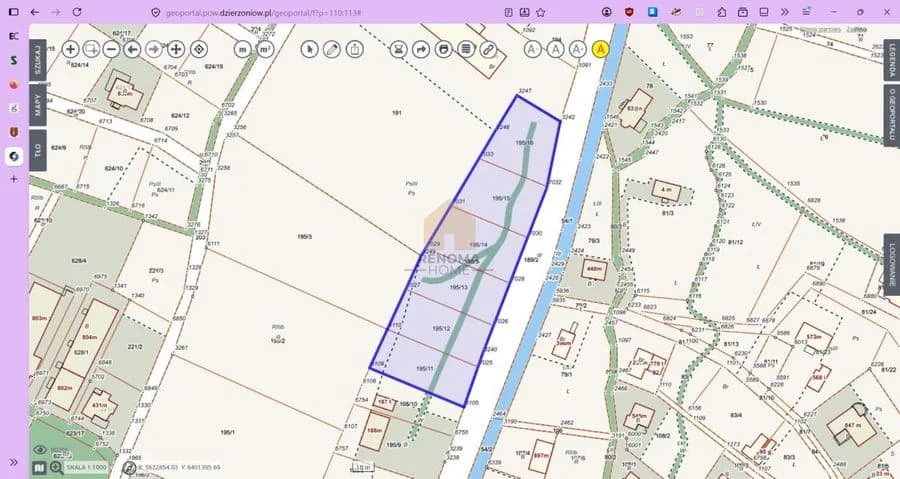Increase label size with A+ button
The width and height of the screenshot is (900, 479).
click(x=577, y=49)
